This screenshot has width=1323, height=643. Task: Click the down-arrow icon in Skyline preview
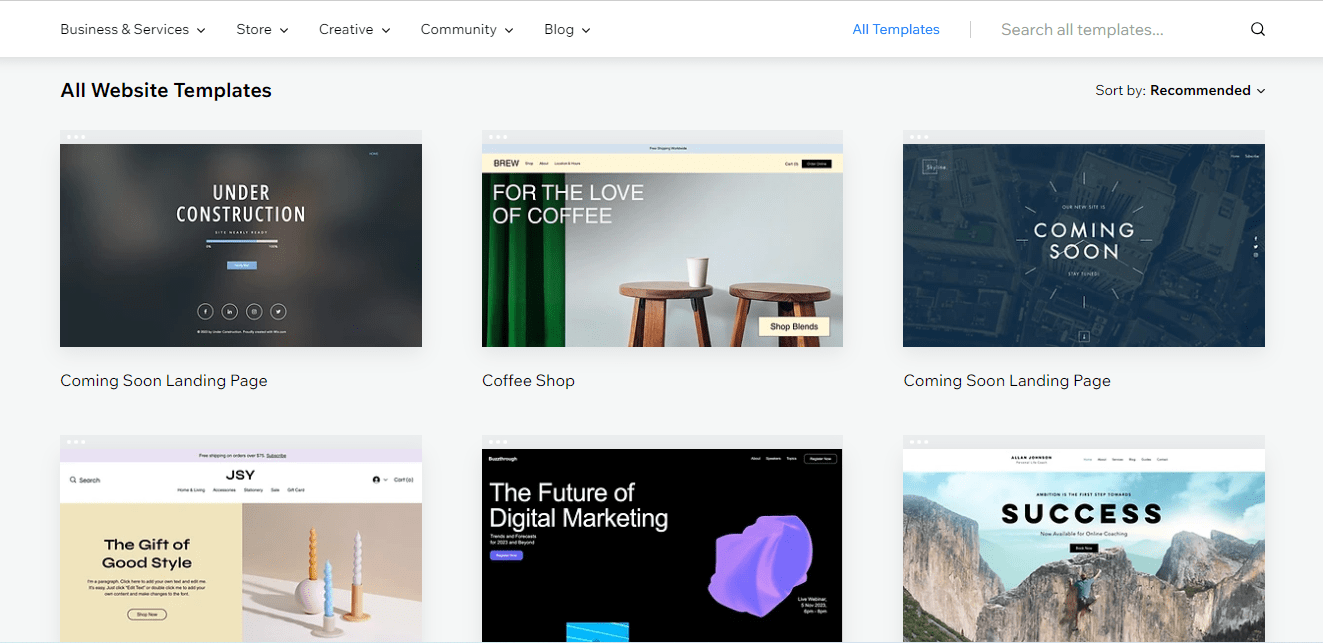click(x=1083, y=337)
